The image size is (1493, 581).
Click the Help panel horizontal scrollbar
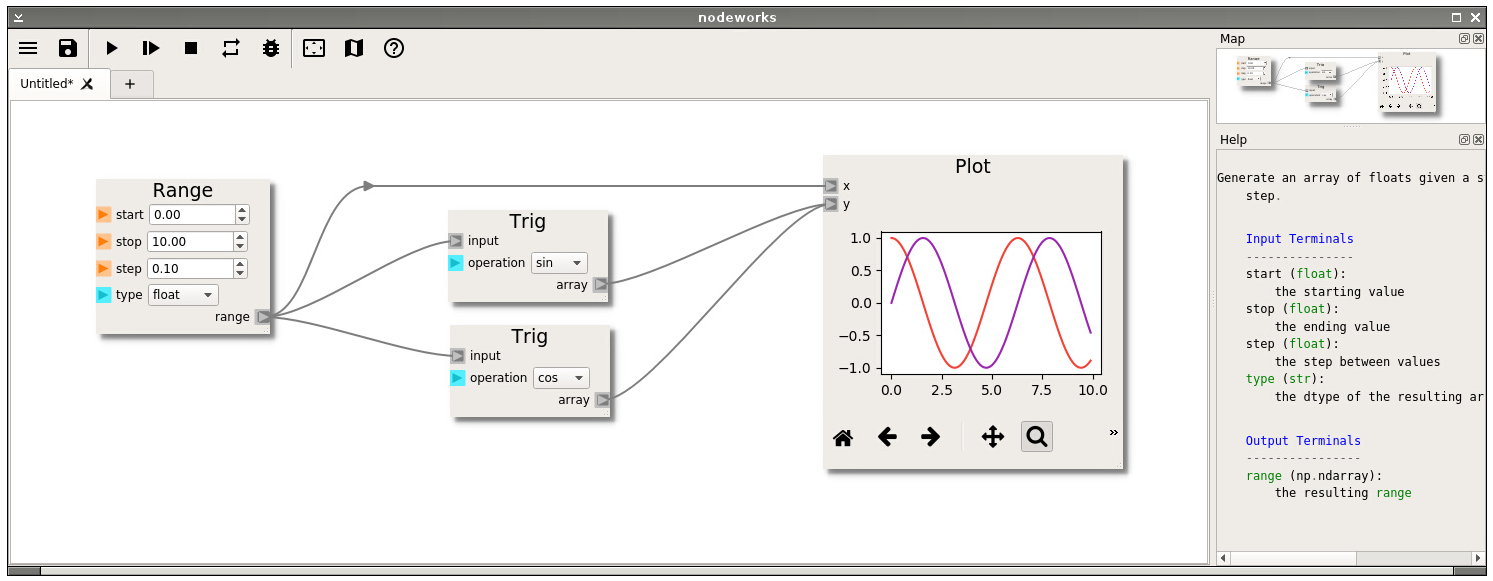[1350, 557]
